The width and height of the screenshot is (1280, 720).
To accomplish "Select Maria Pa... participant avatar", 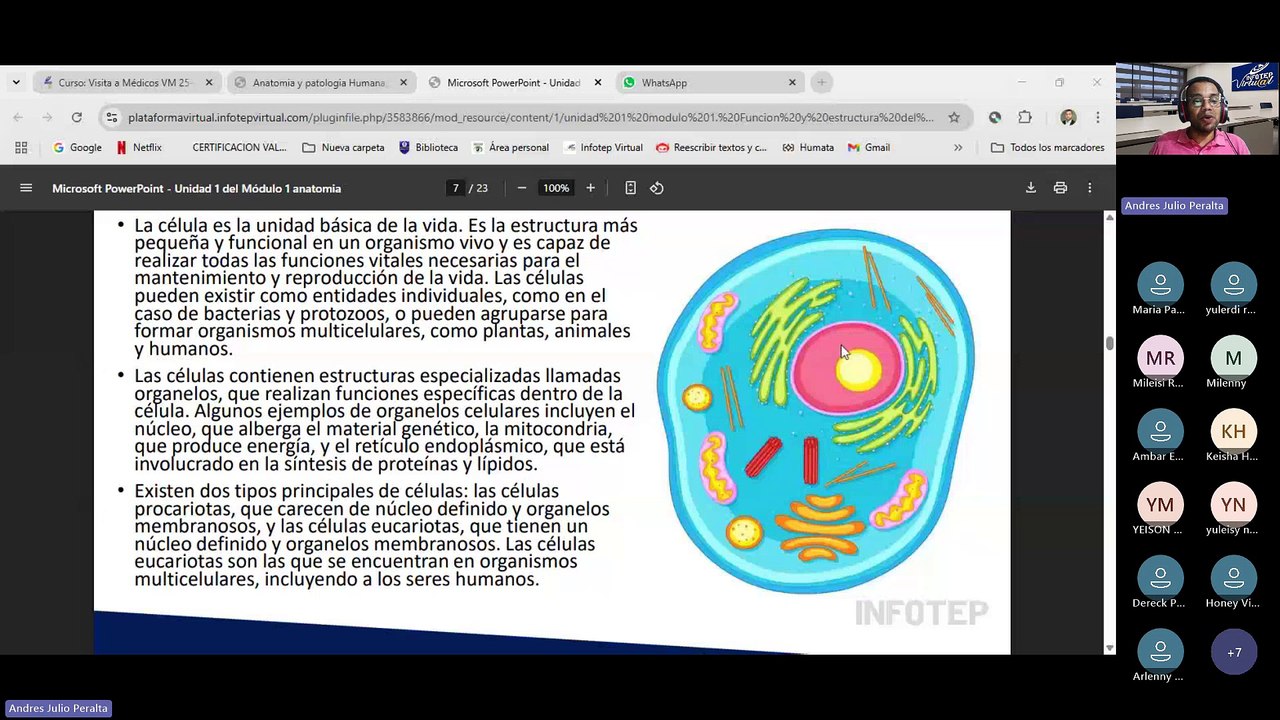I will point(1160,285).
